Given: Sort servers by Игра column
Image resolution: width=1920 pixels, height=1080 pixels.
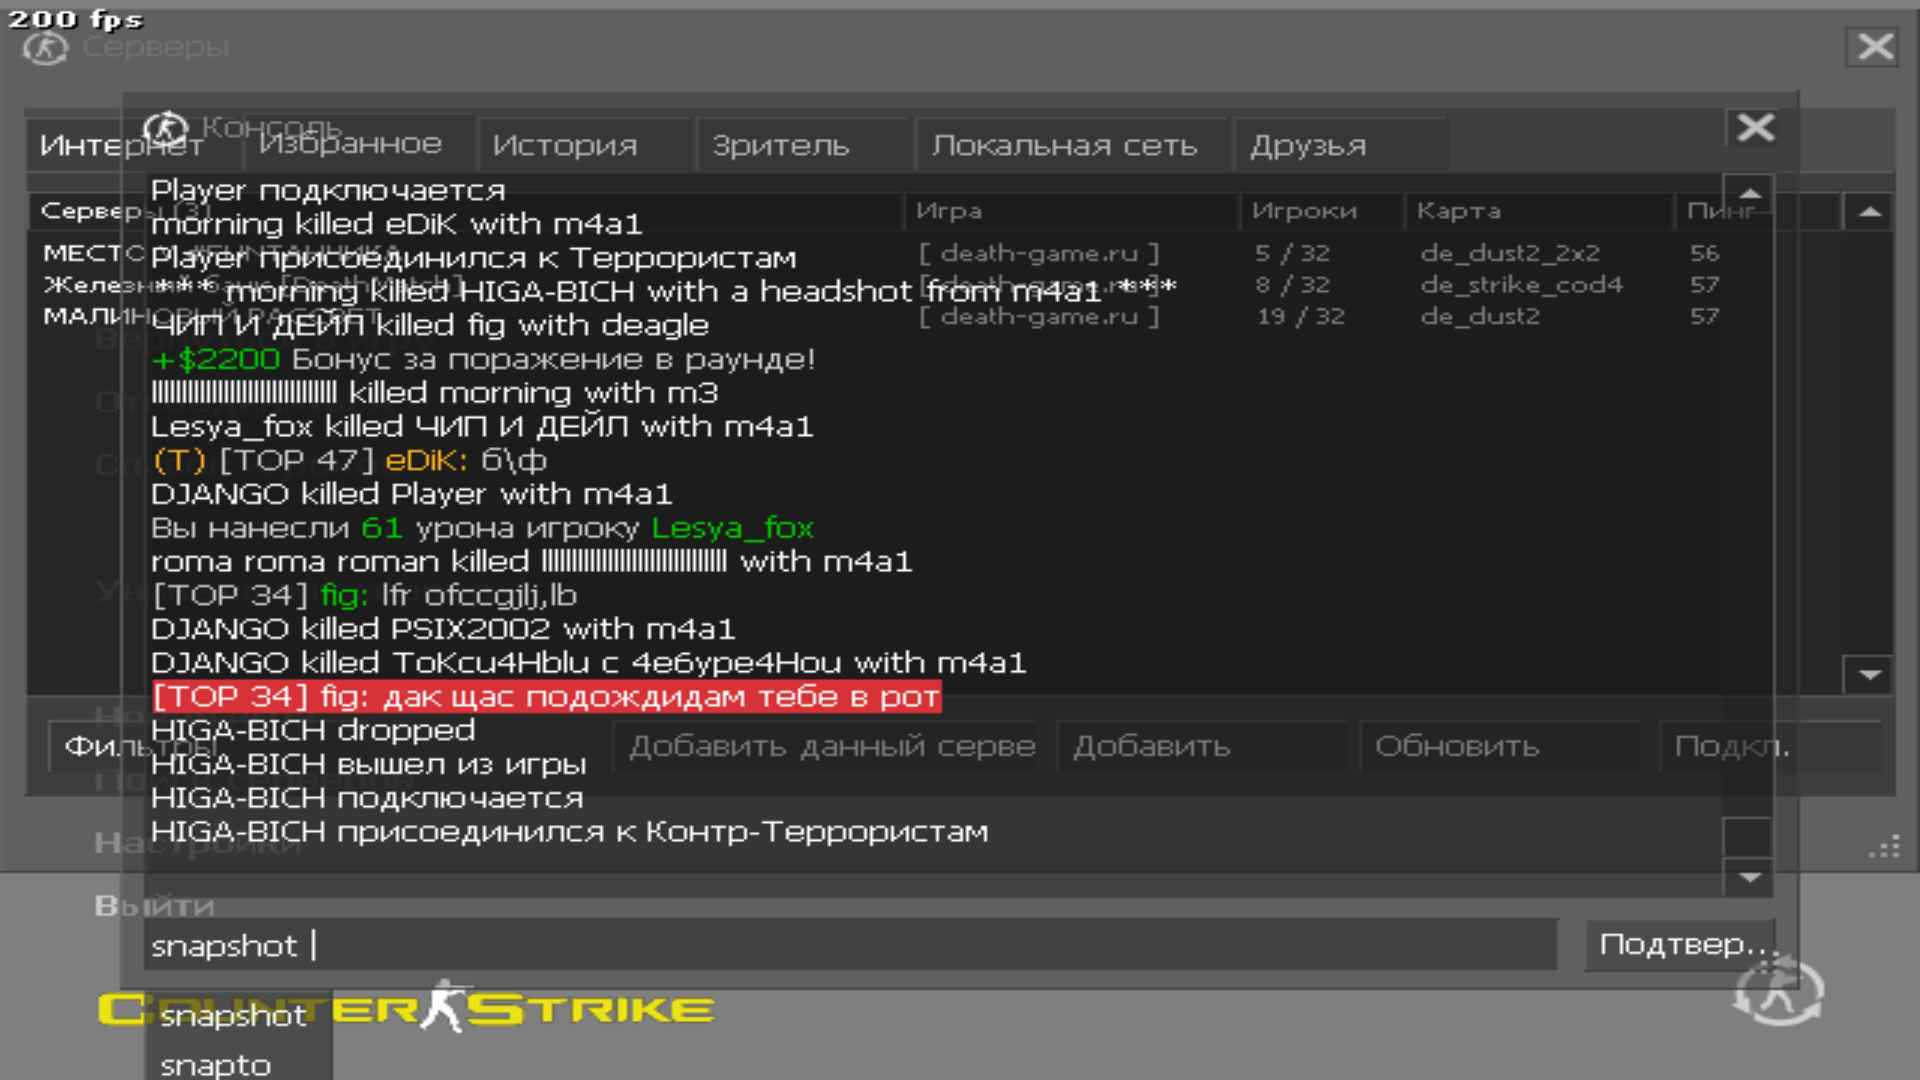Looking at the screenshot, I should click(1071, 211).
